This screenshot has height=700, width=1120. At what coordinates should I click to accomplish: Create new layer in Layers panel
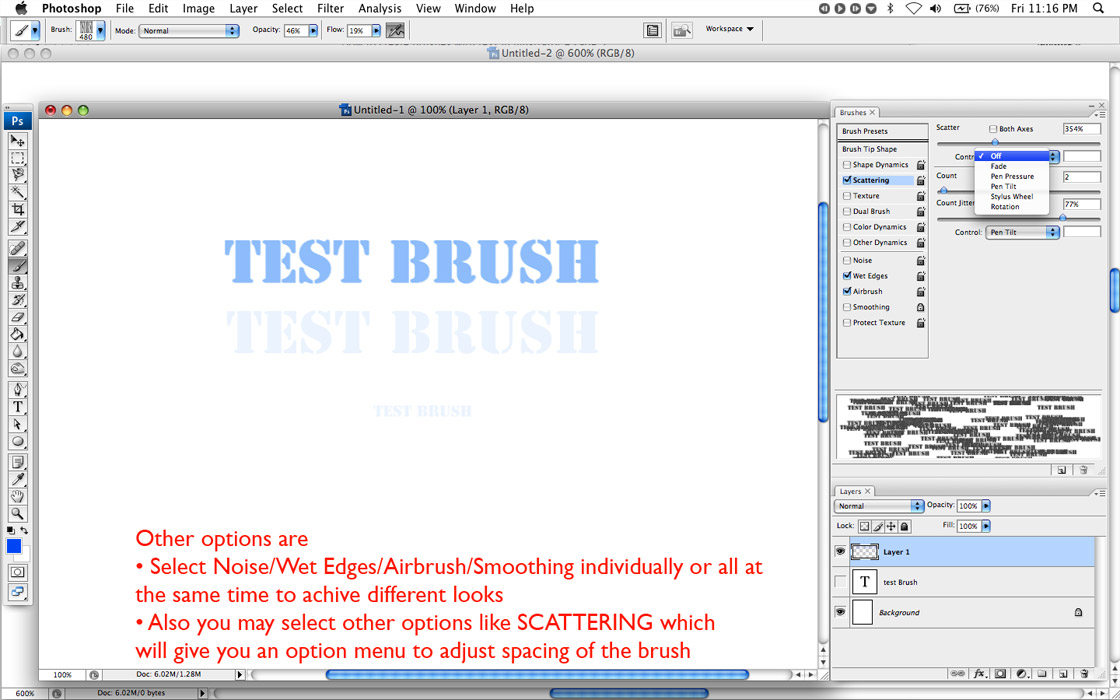pos(1063,673)
